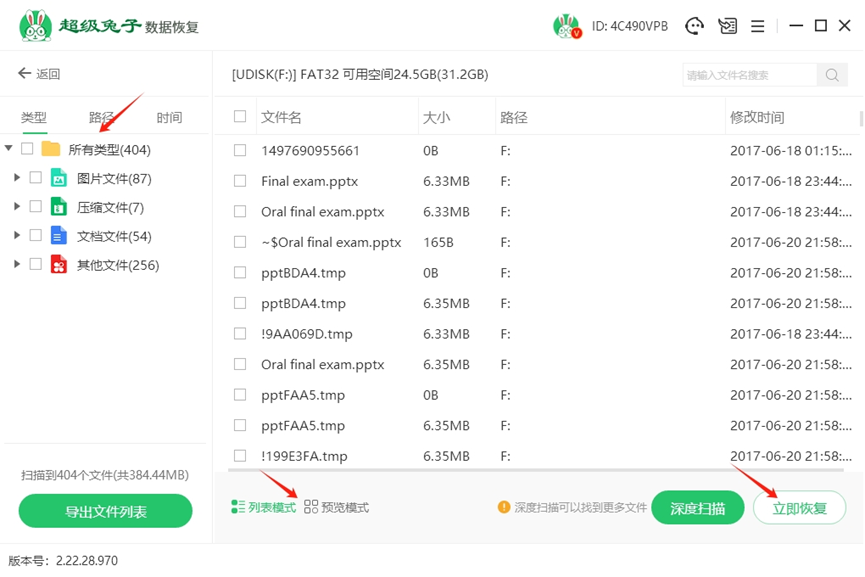865x577 pixels.
Task: Click the search magnifier button
Action: click(832, 75)
